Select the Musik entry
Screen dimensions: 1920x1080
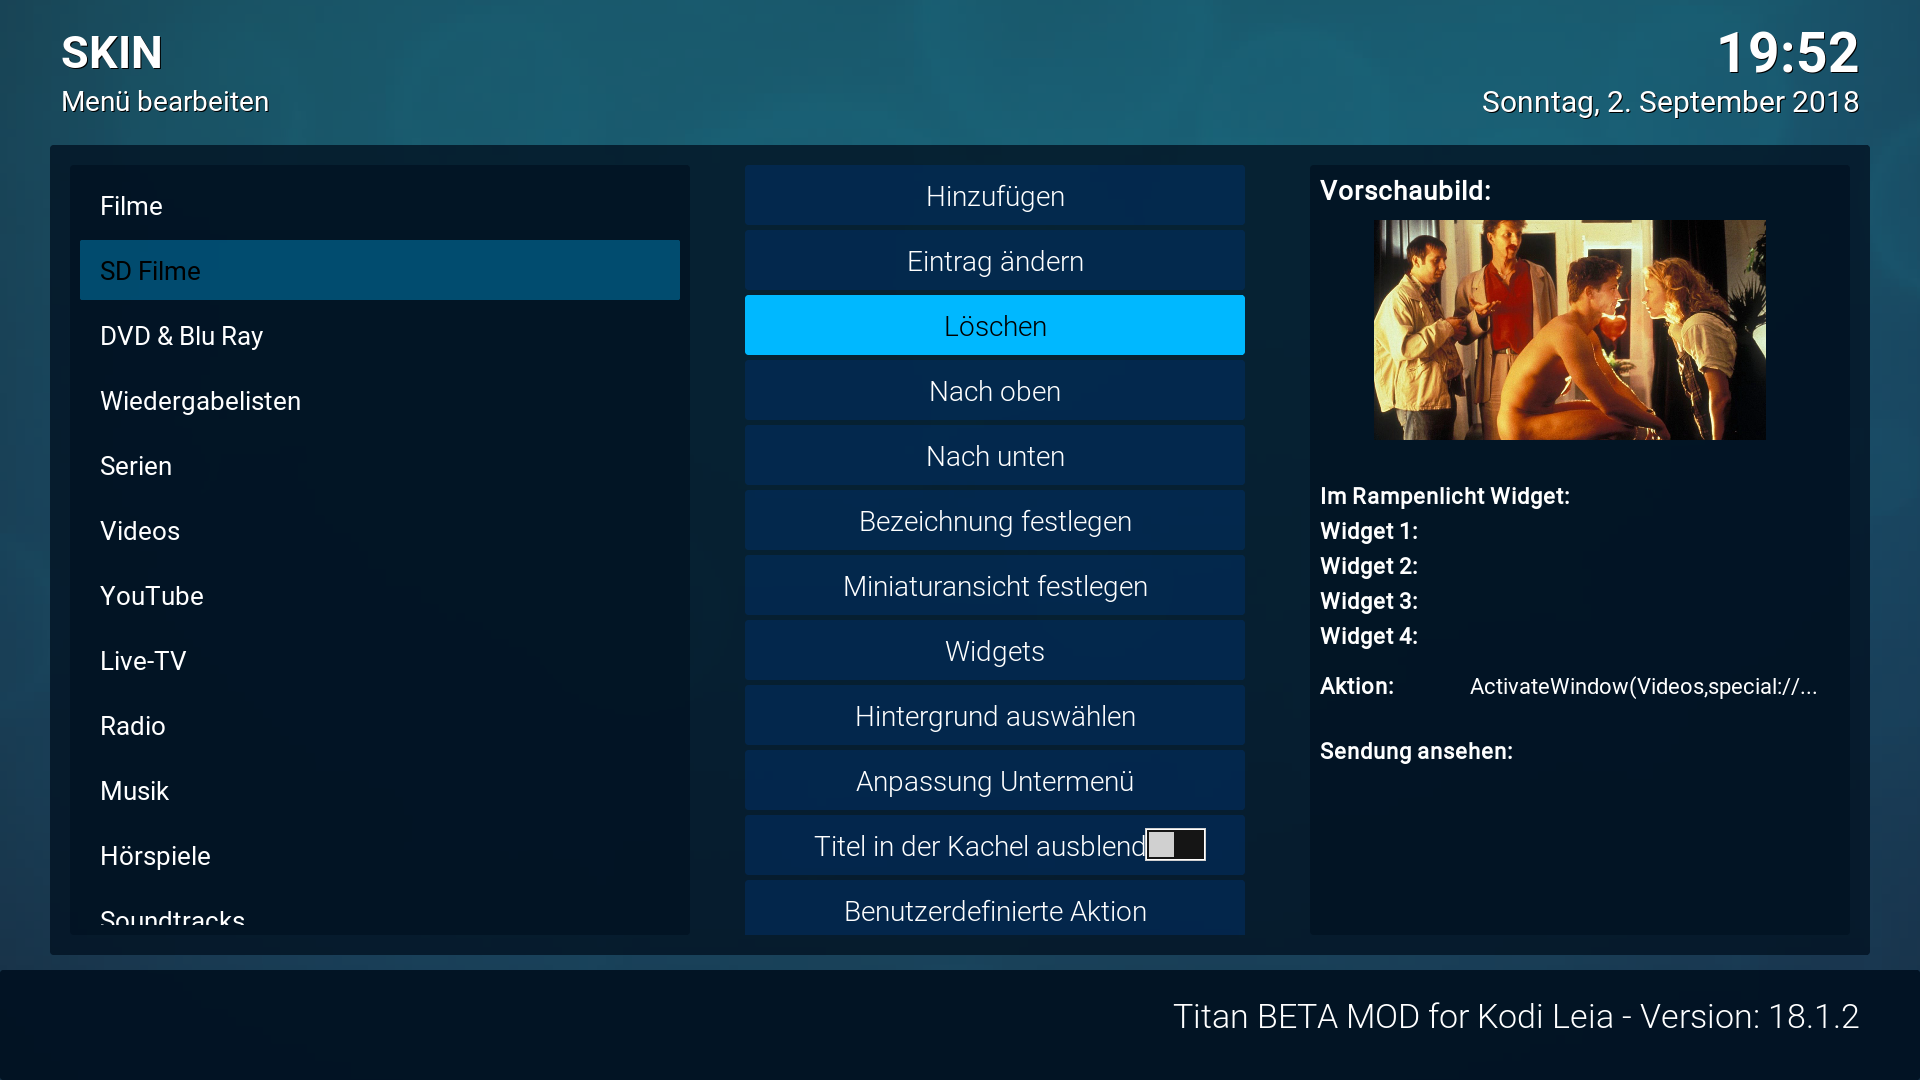pos(380,790)
